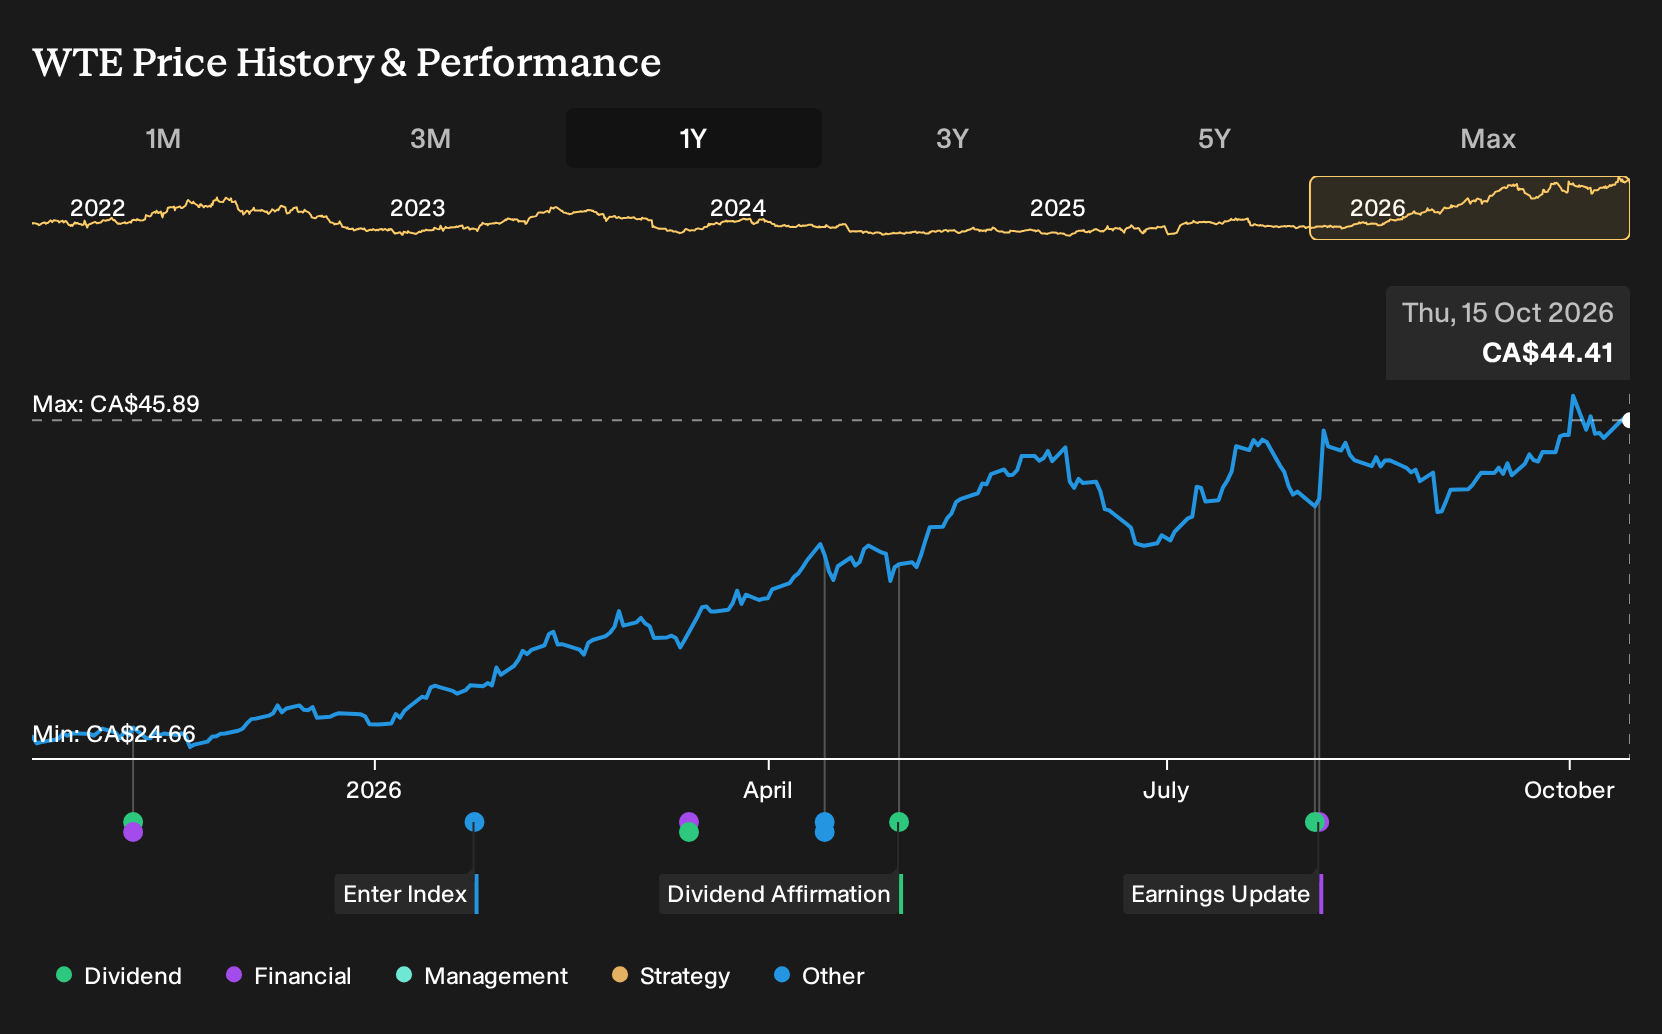Click the highlighted 2026 range selector window
This screenshot has width=1662, height=1034.
pyautogui.click(x=1469, y=208)
